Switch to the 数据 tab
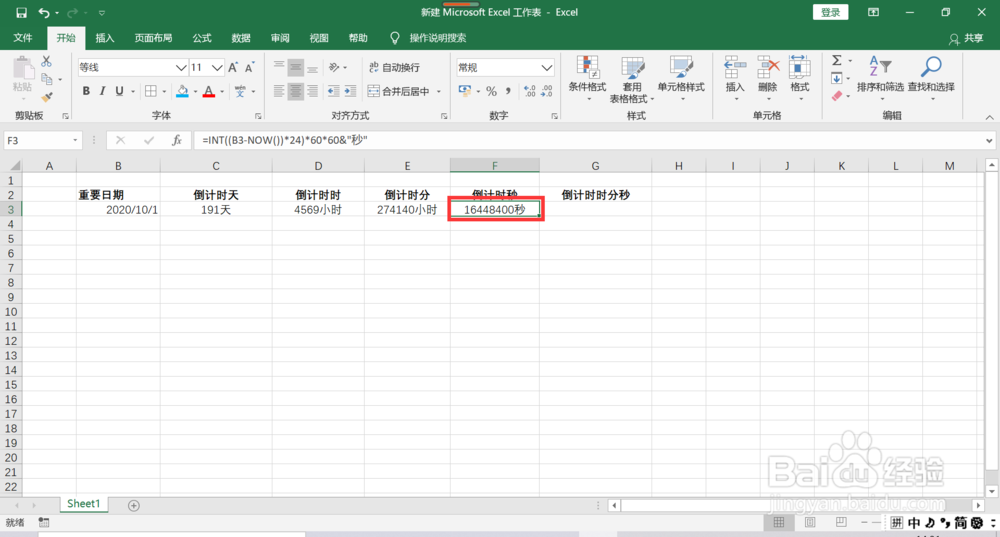This screenshot has width=1000, height=537. point(241,38)
